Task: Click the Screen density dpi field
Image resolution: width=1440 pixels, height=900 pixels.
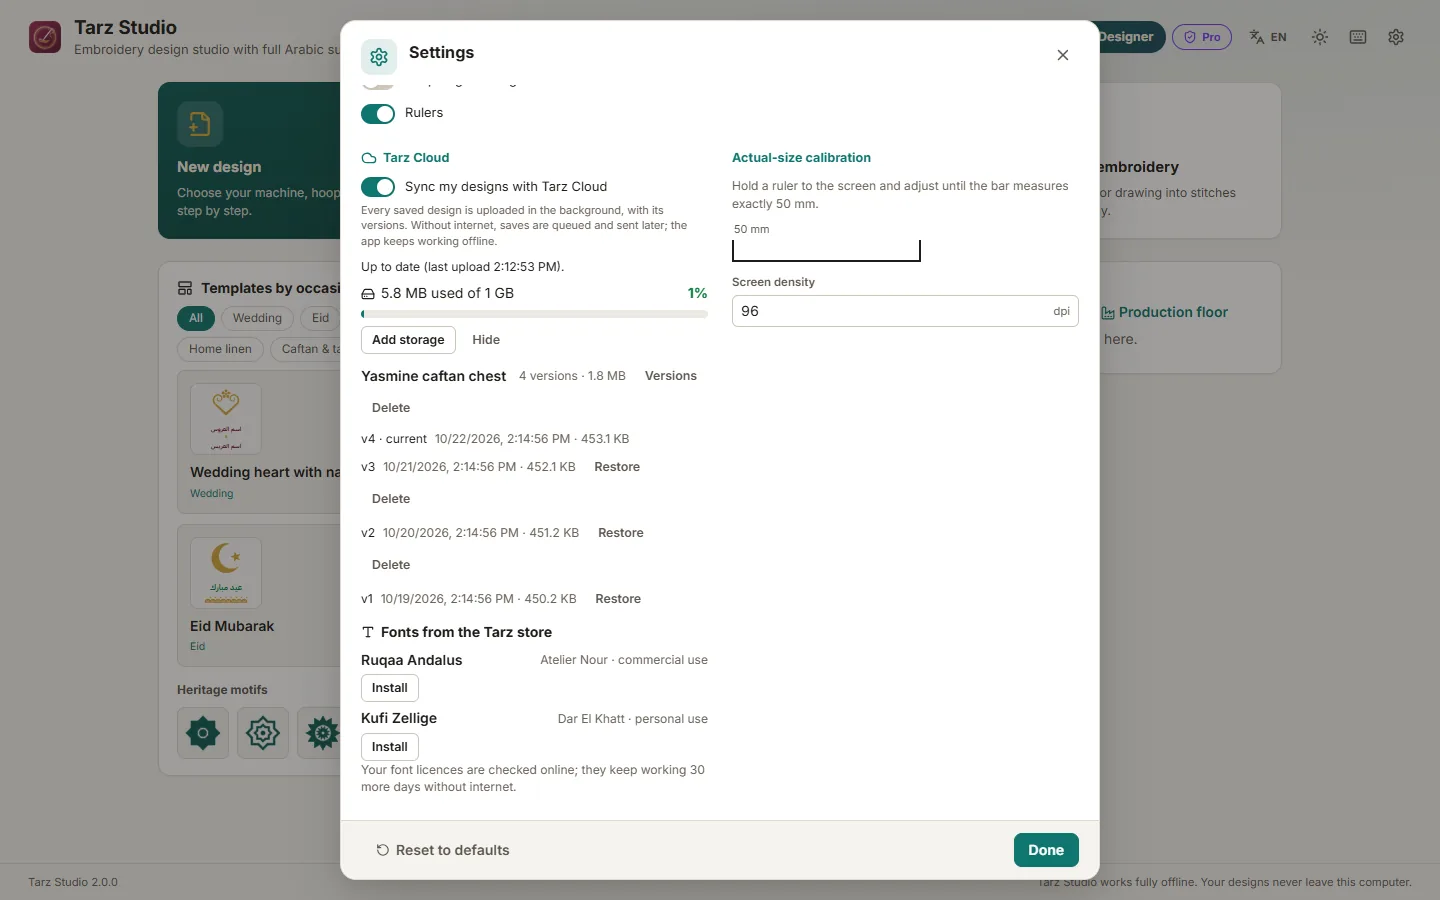Action: click(905, 311)
